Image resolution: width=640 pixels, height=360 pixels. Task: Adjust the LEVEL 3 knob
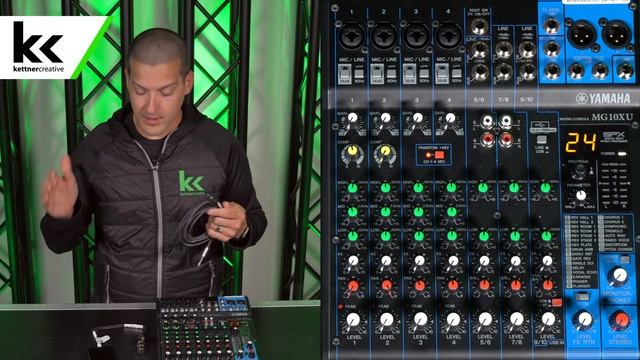tap(420, 320)
